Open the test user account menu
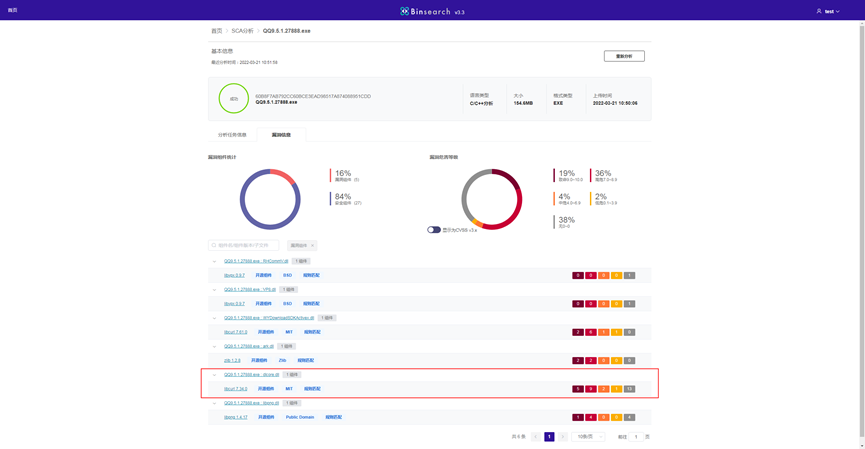The height and width of the screenshot is (449, 865). pos(828,11)
